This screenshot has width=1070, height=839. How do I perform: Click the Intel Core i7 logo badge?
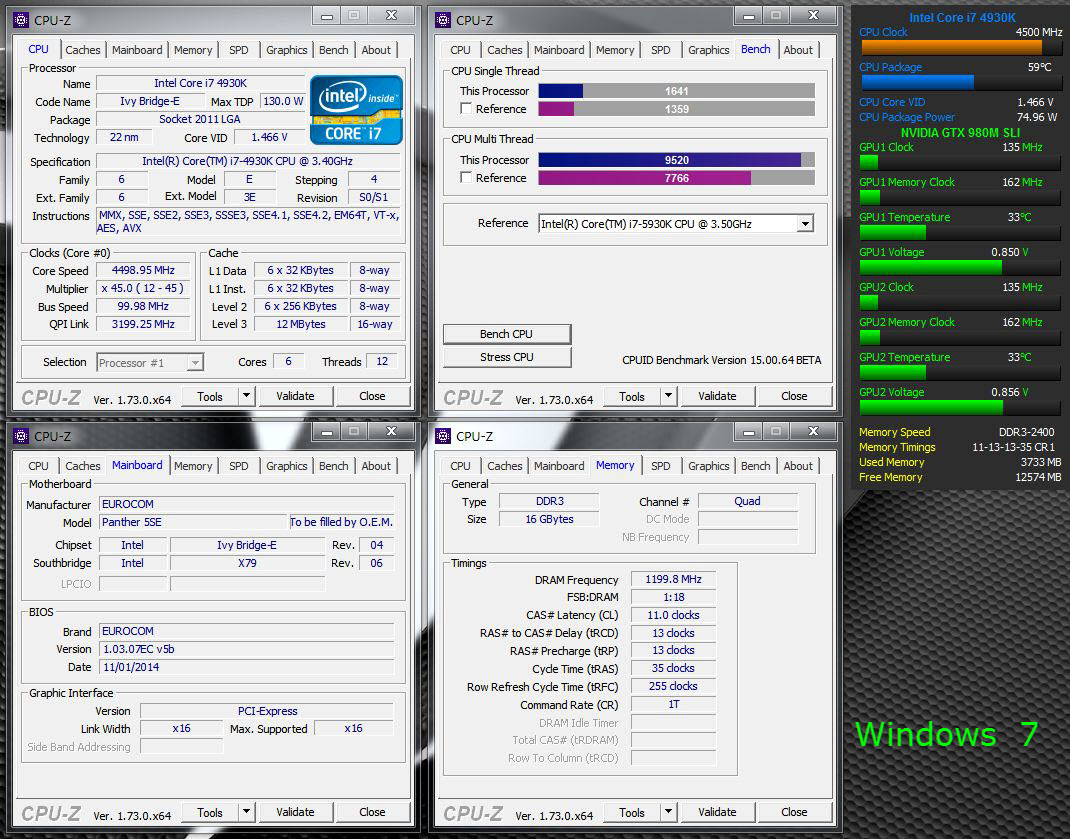click(x=356, y=110)
